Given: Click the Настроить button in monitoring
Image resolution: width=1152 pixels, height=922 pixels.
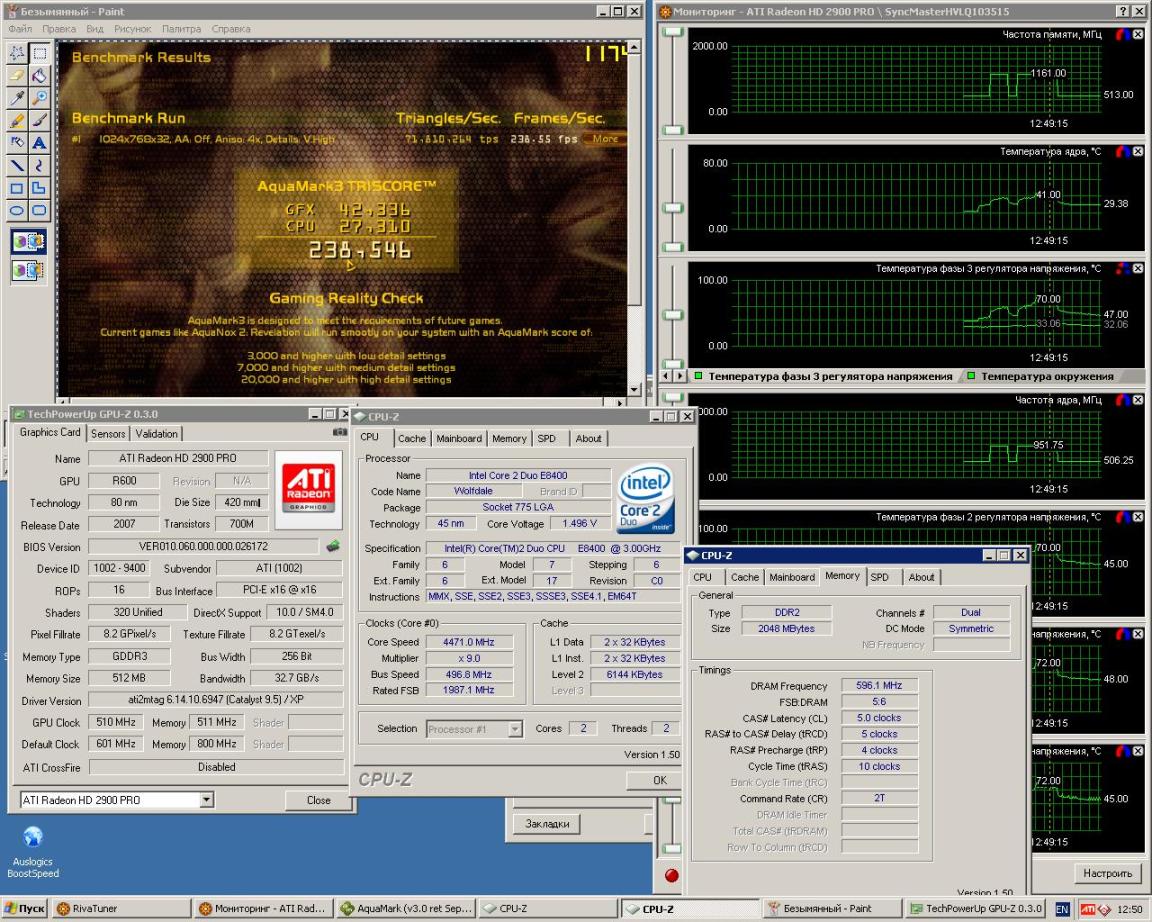Looking at the screenshot, I should coord(1107,873).
